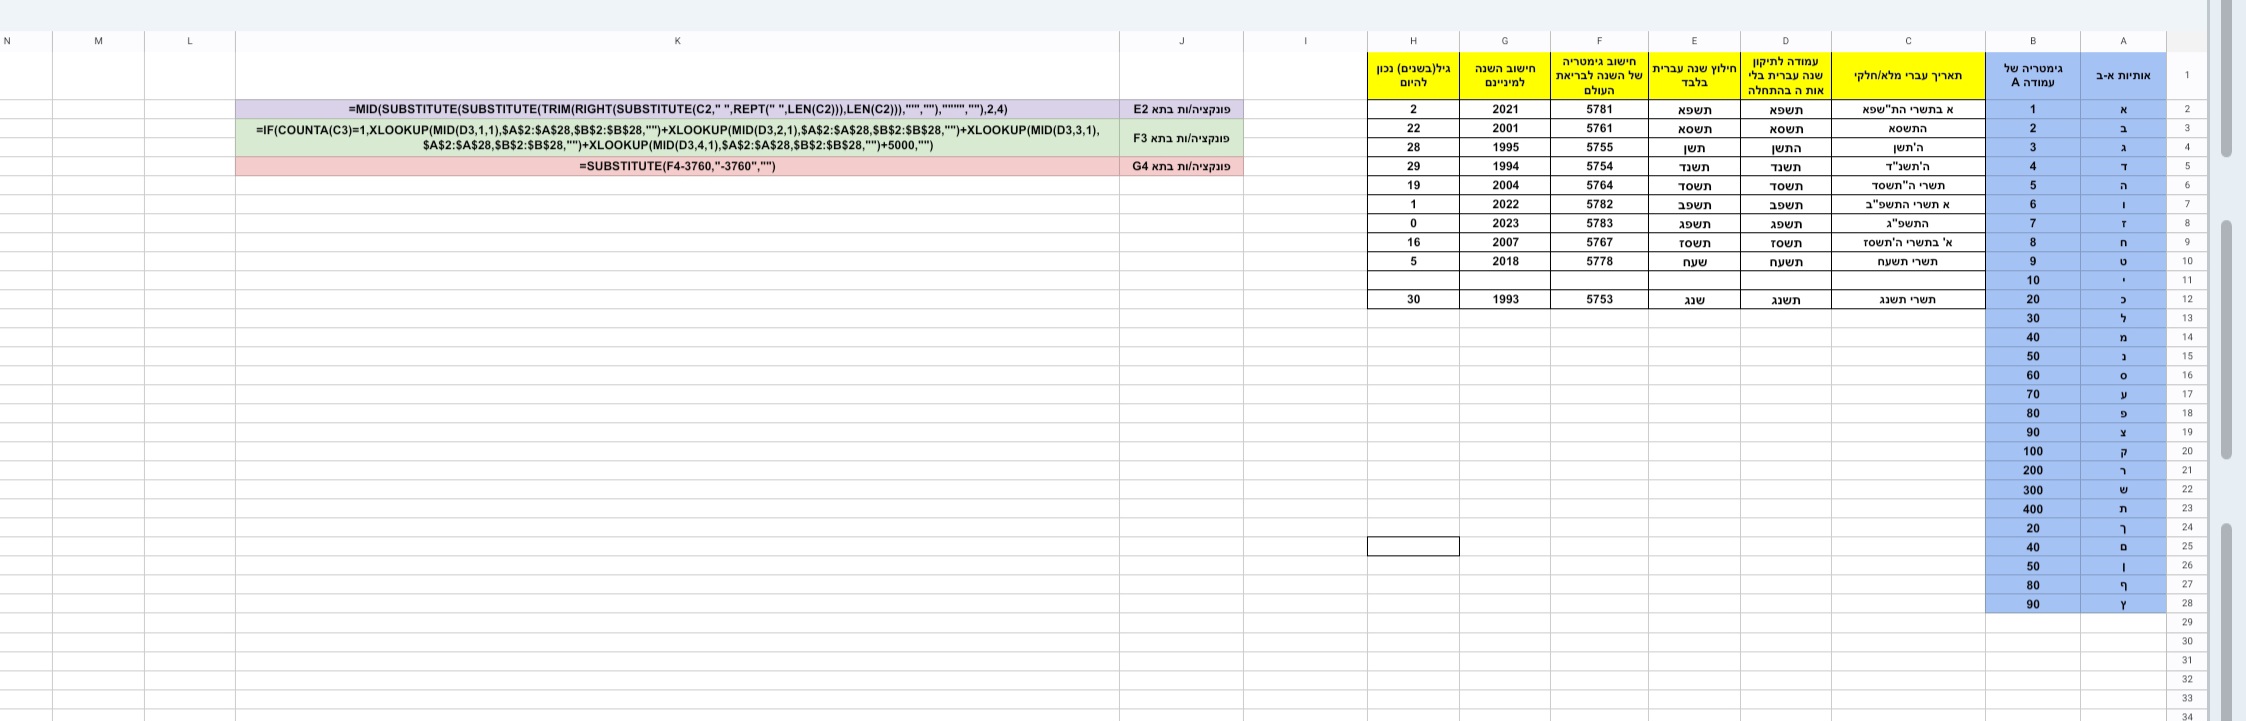Select the 'G4 פונקציה/ות בתא' label cell
The image size is (2246, 721).
point(1181,166)
